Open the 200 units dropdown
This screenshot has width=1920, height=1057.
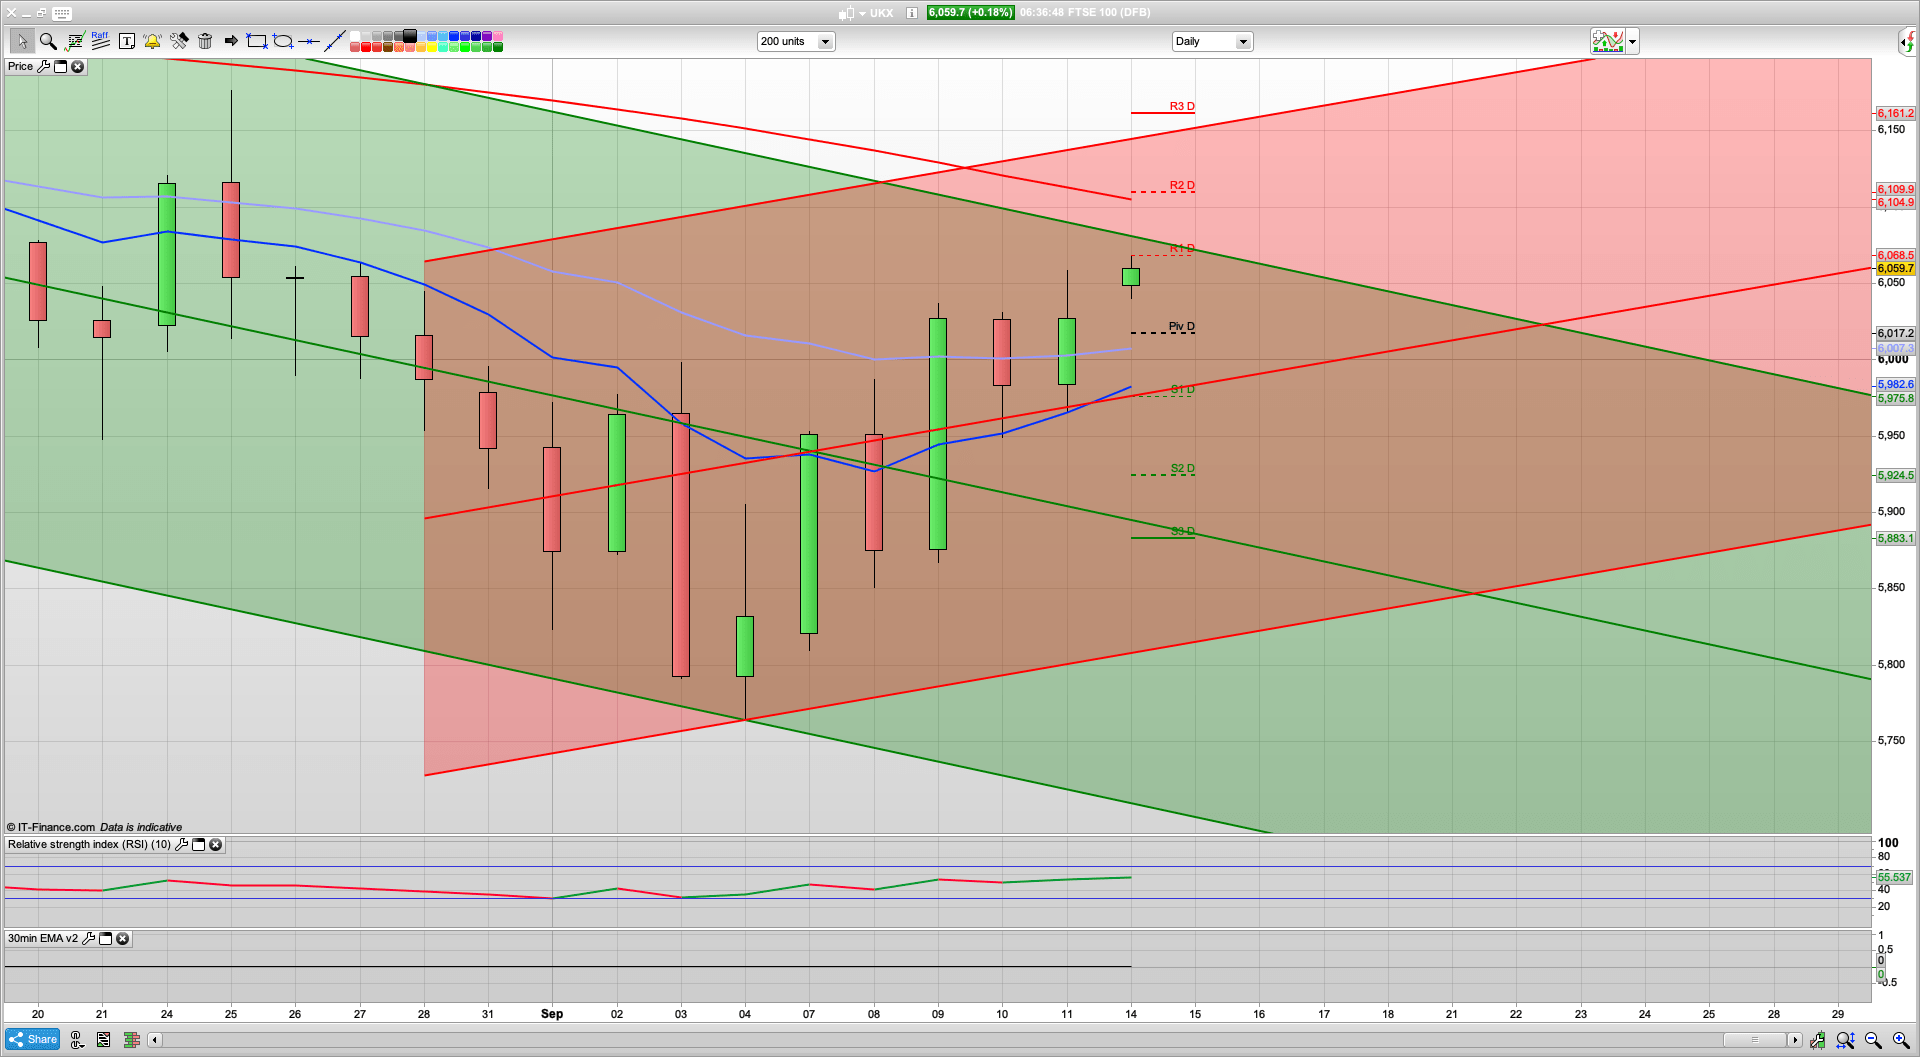[x=825, y=41]
